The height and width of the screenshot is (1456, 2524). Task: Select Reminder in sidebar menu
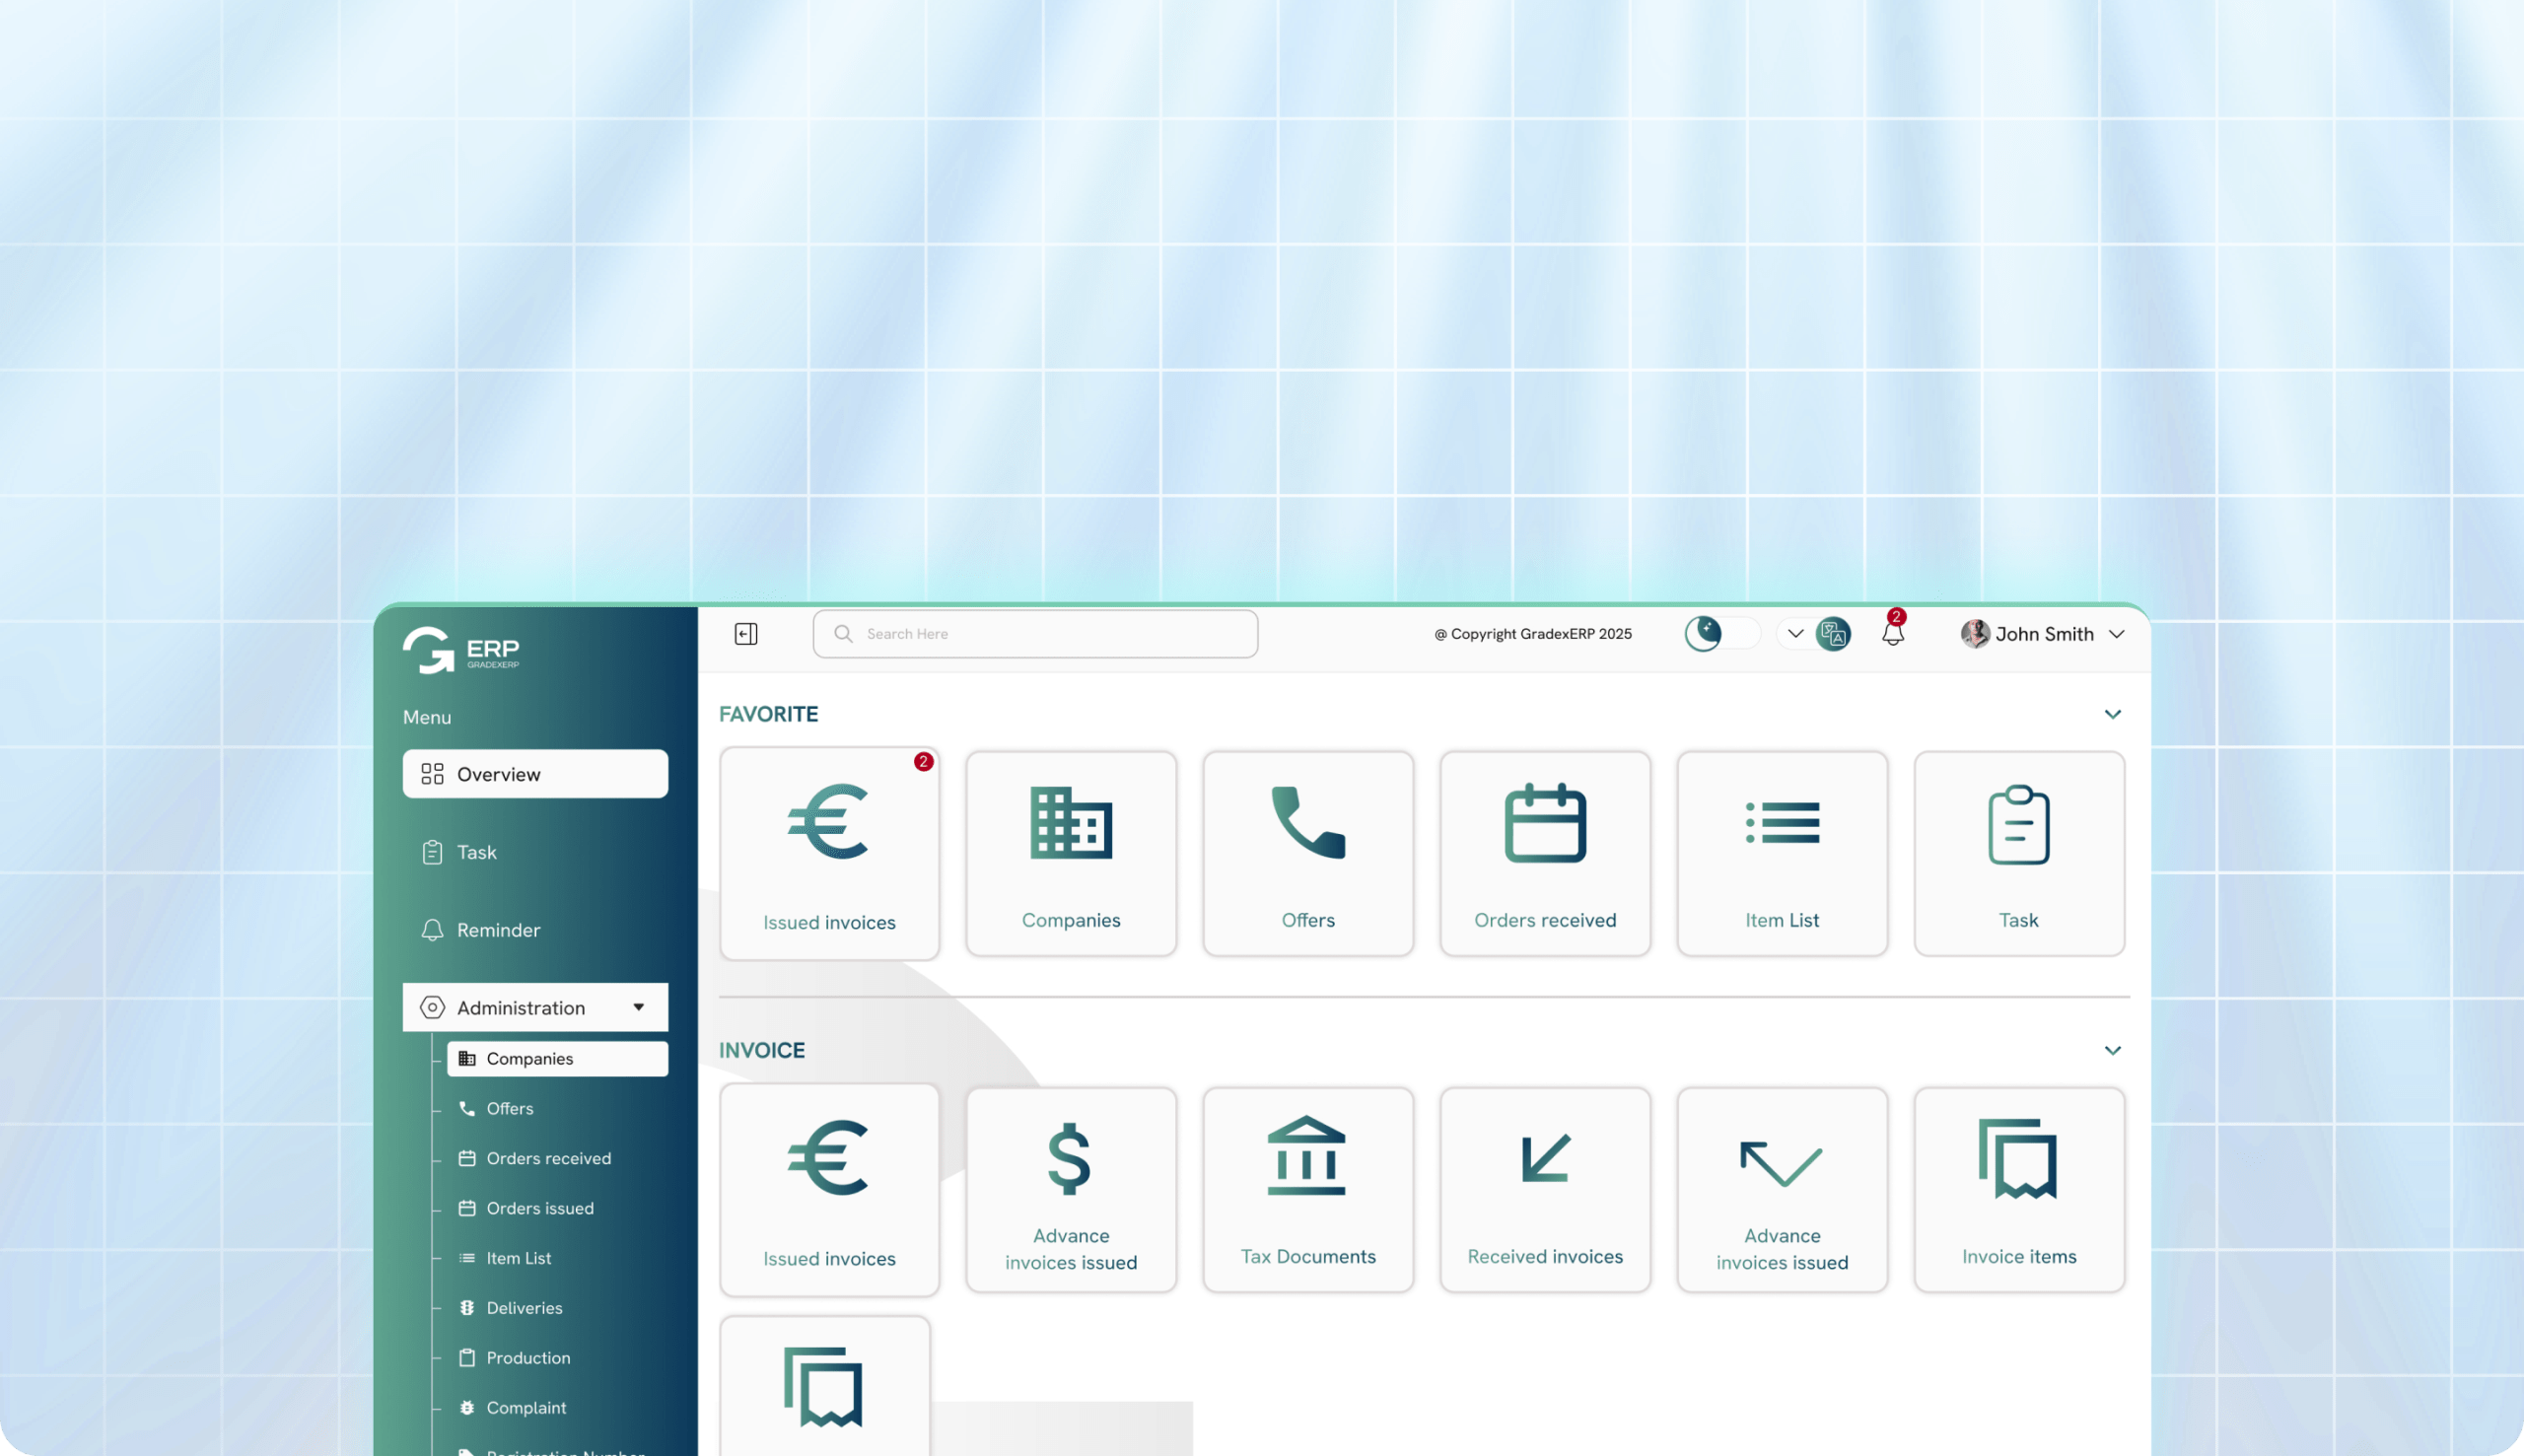click(x=498, y=930)
